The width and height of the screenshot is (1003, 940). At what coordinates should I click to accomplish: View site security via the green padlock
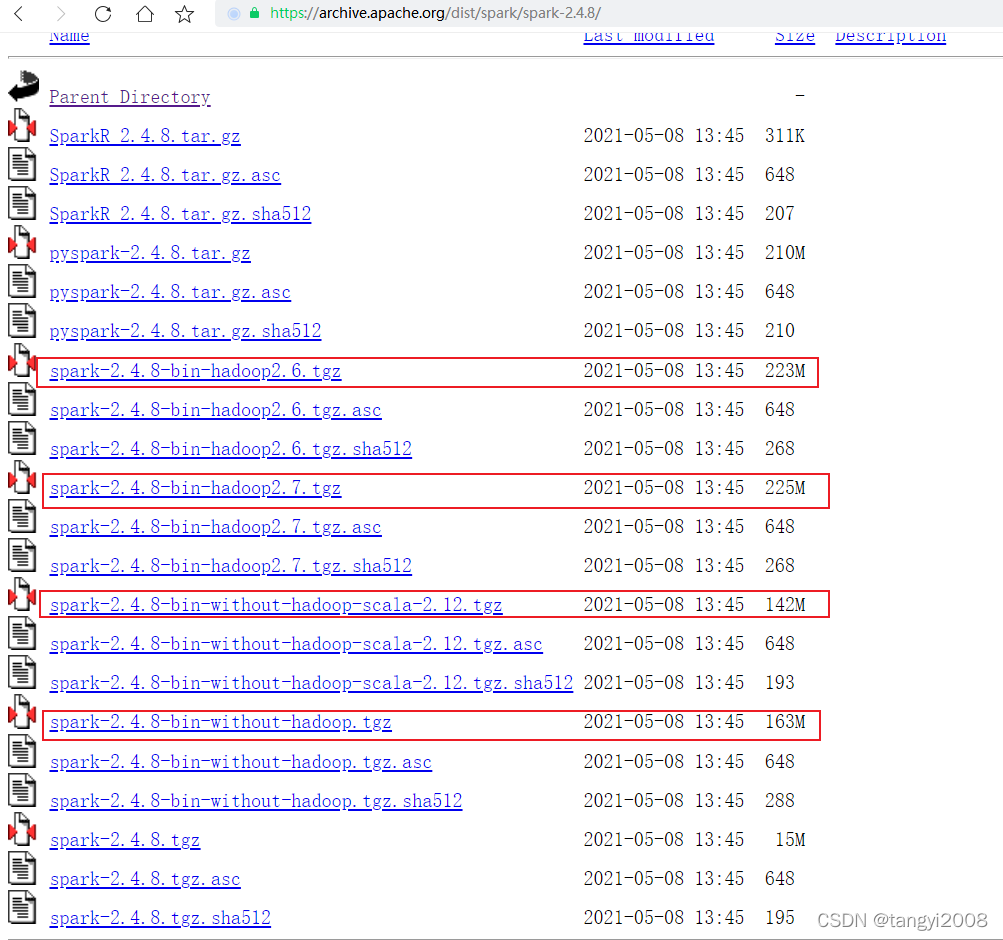[x=254, y=13]
